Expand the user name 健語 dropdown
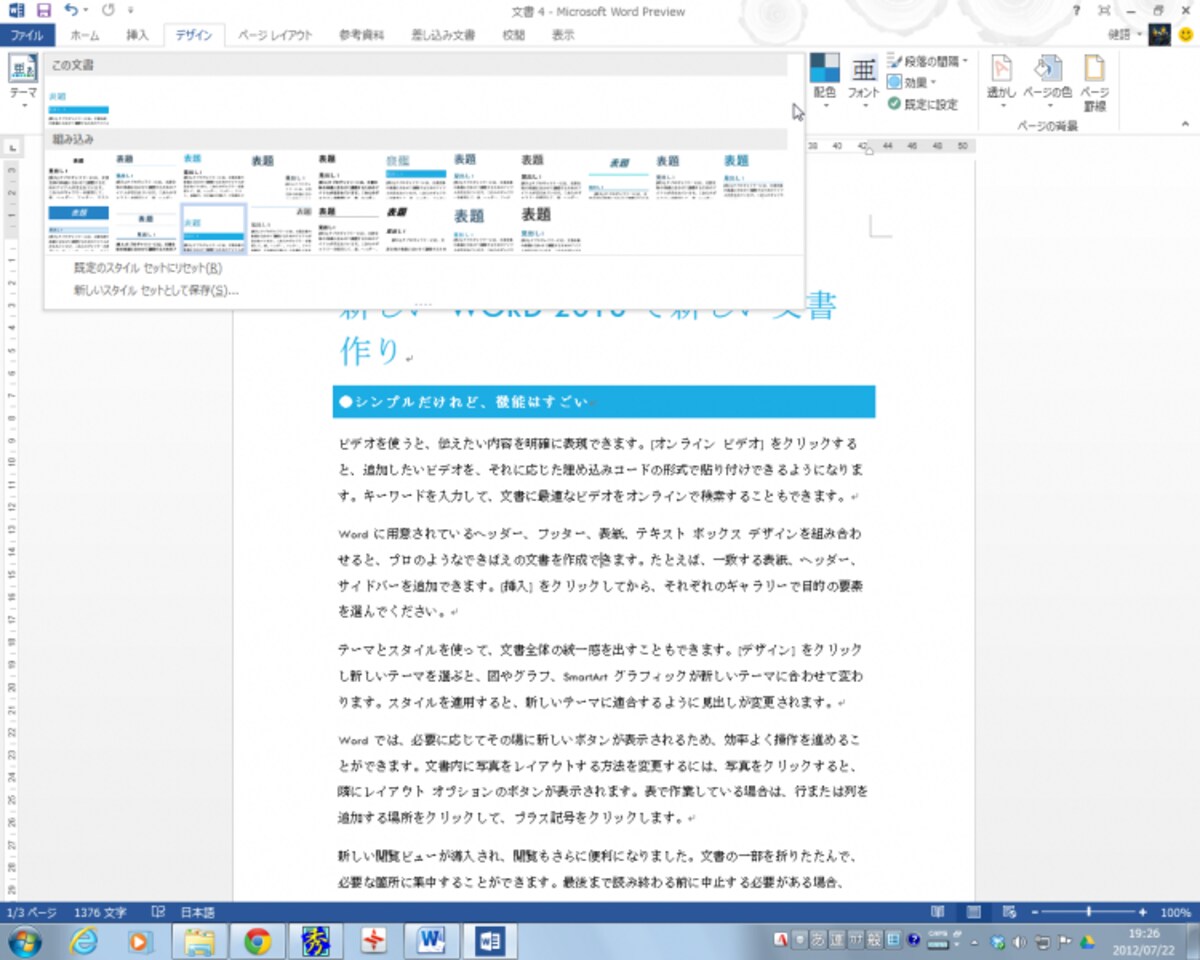Screen dimensions: 1200x960 [1126, 35]
